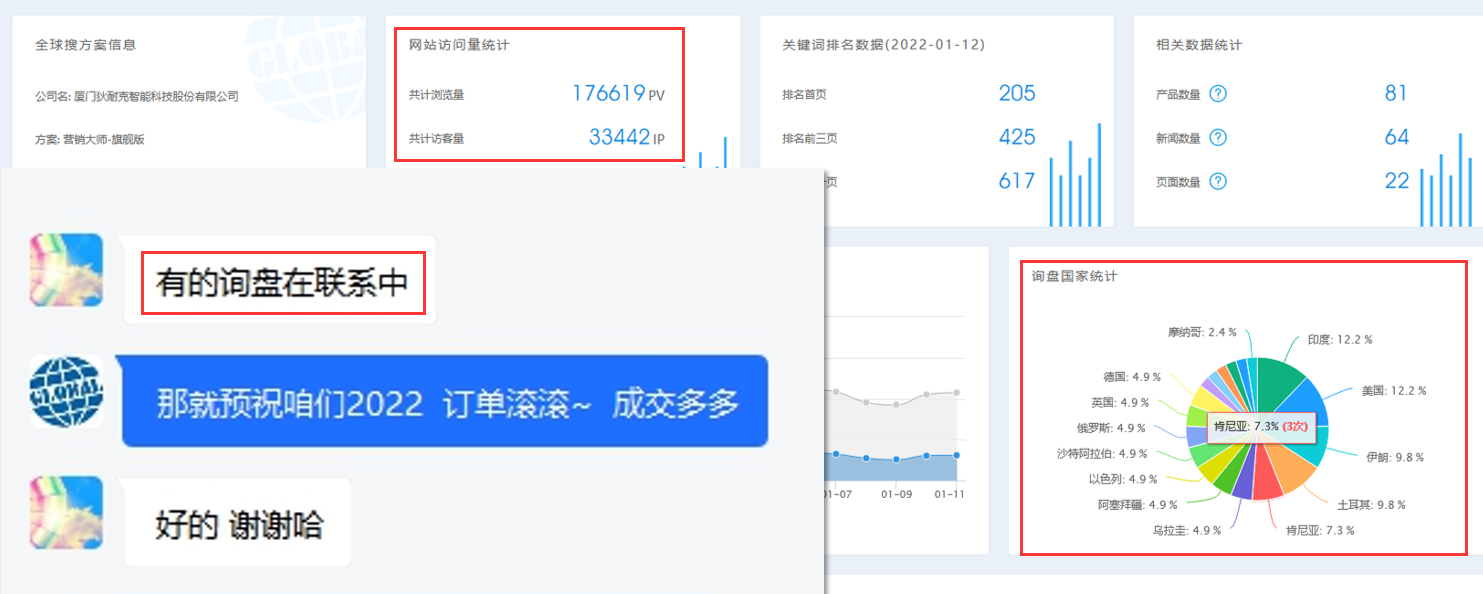Click the pie label 英国: 4.9 %

(x=1121, y=403)
